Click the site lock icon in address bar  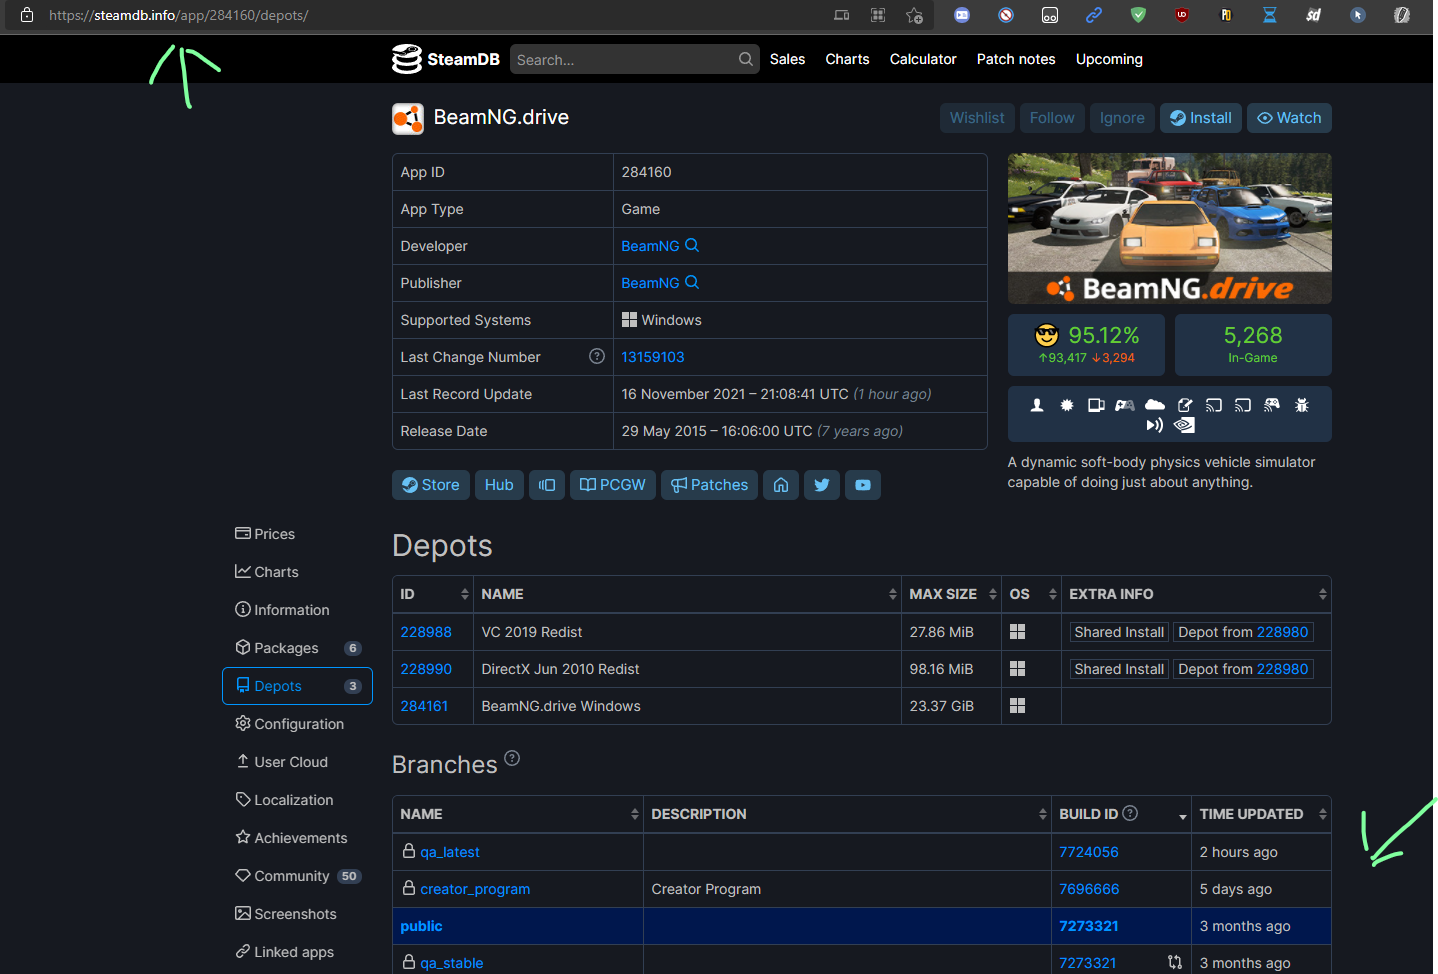pyautogui.click(x=27, y=15)
